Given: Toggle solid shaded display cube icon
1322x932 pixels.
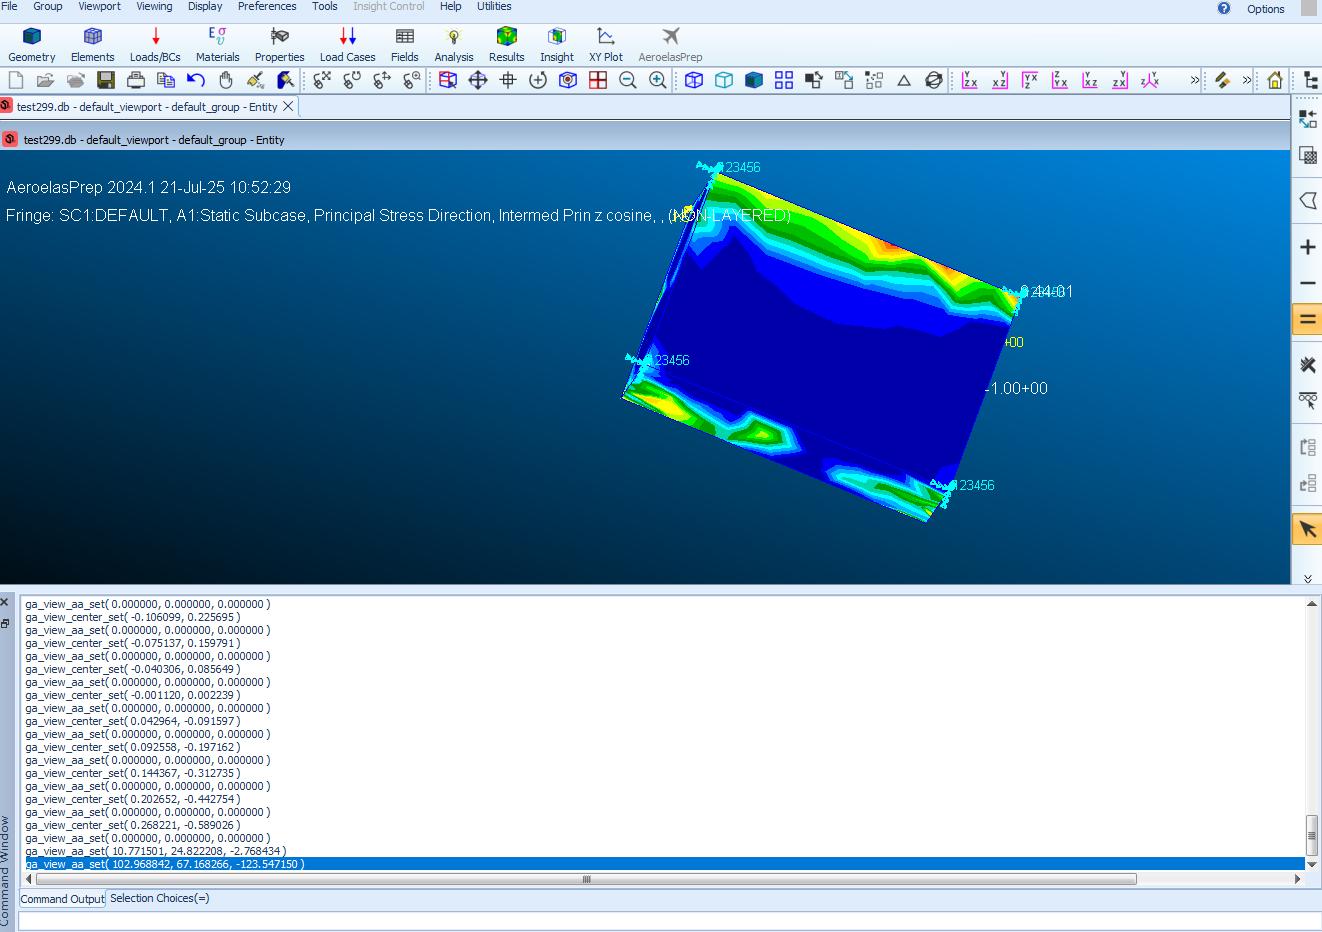Looking at the screenshot, I should point(754,80).
